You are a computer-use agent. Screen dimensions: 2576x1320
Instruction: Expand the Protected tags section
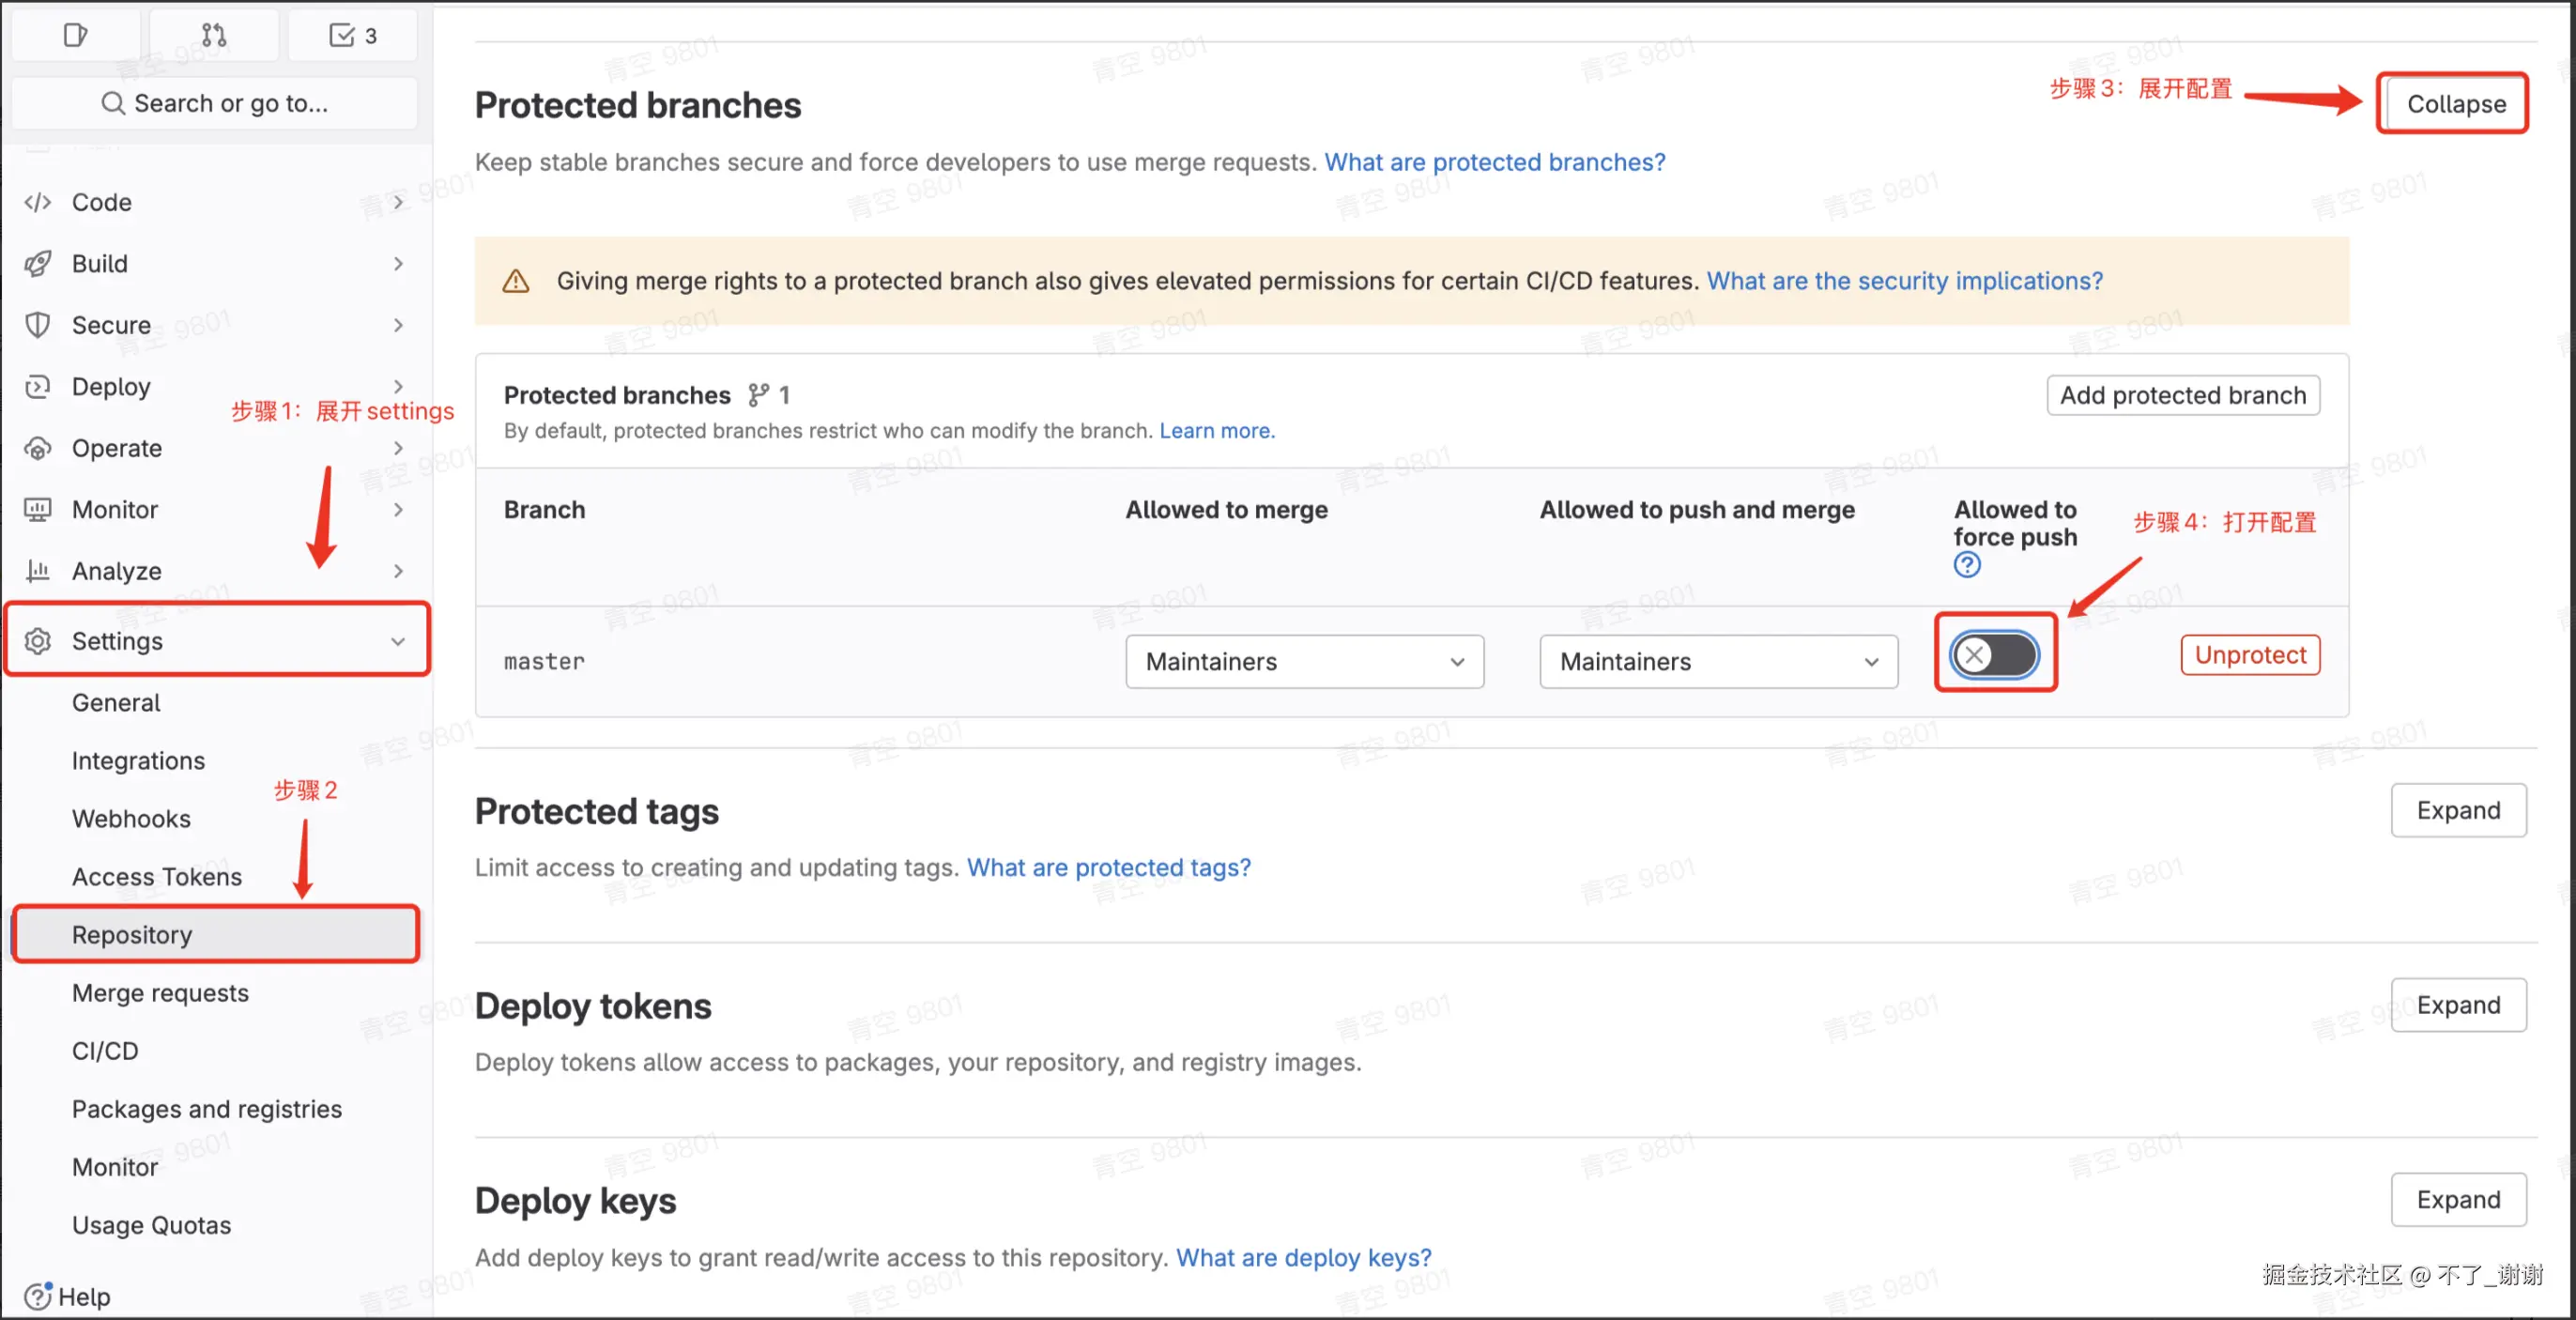point(2458,810)
